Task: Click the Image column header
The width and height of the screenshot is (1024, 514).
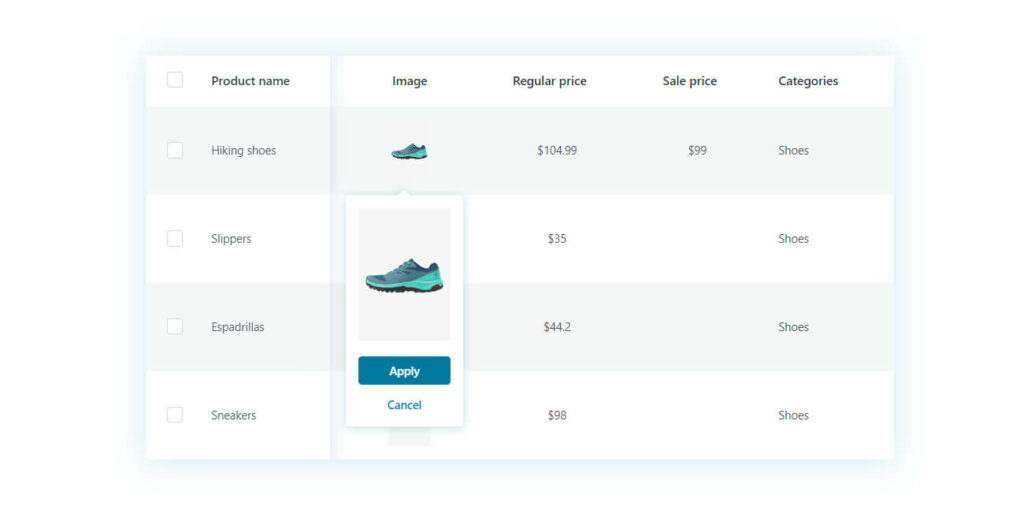Action: click(409, 81)
